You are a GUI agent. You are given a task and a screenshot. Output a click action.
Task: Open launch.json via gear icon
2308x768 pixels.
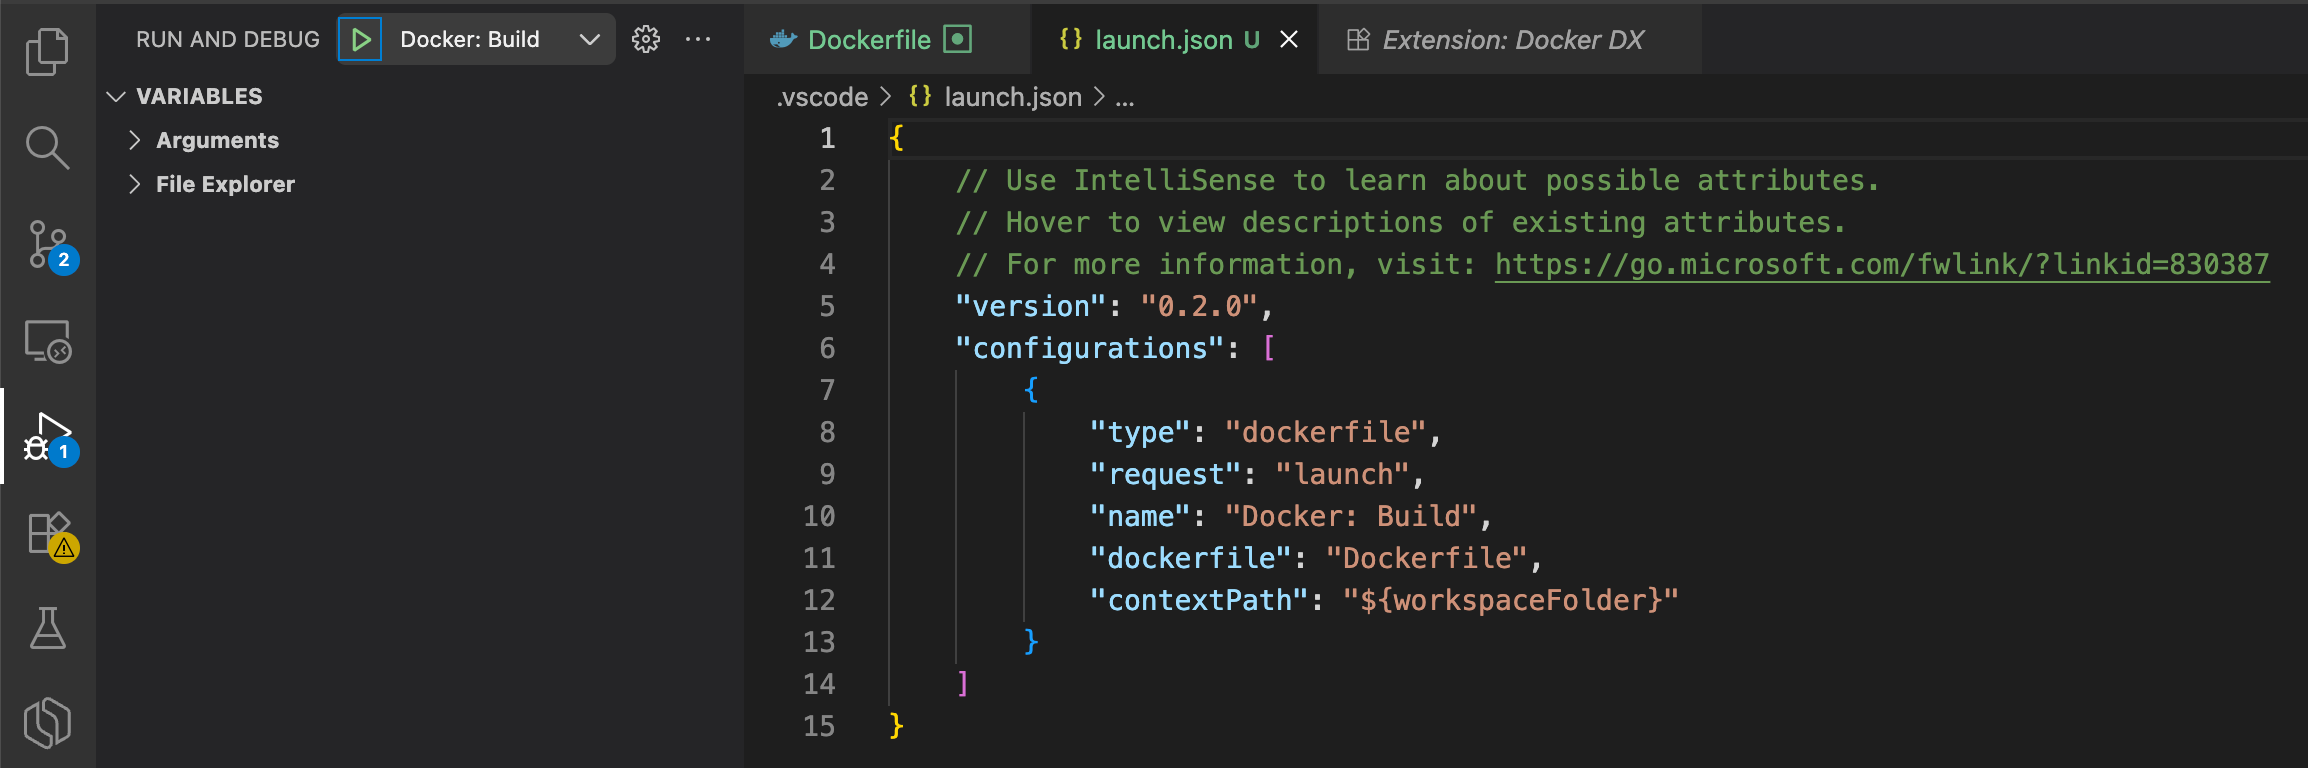(646, 39)
